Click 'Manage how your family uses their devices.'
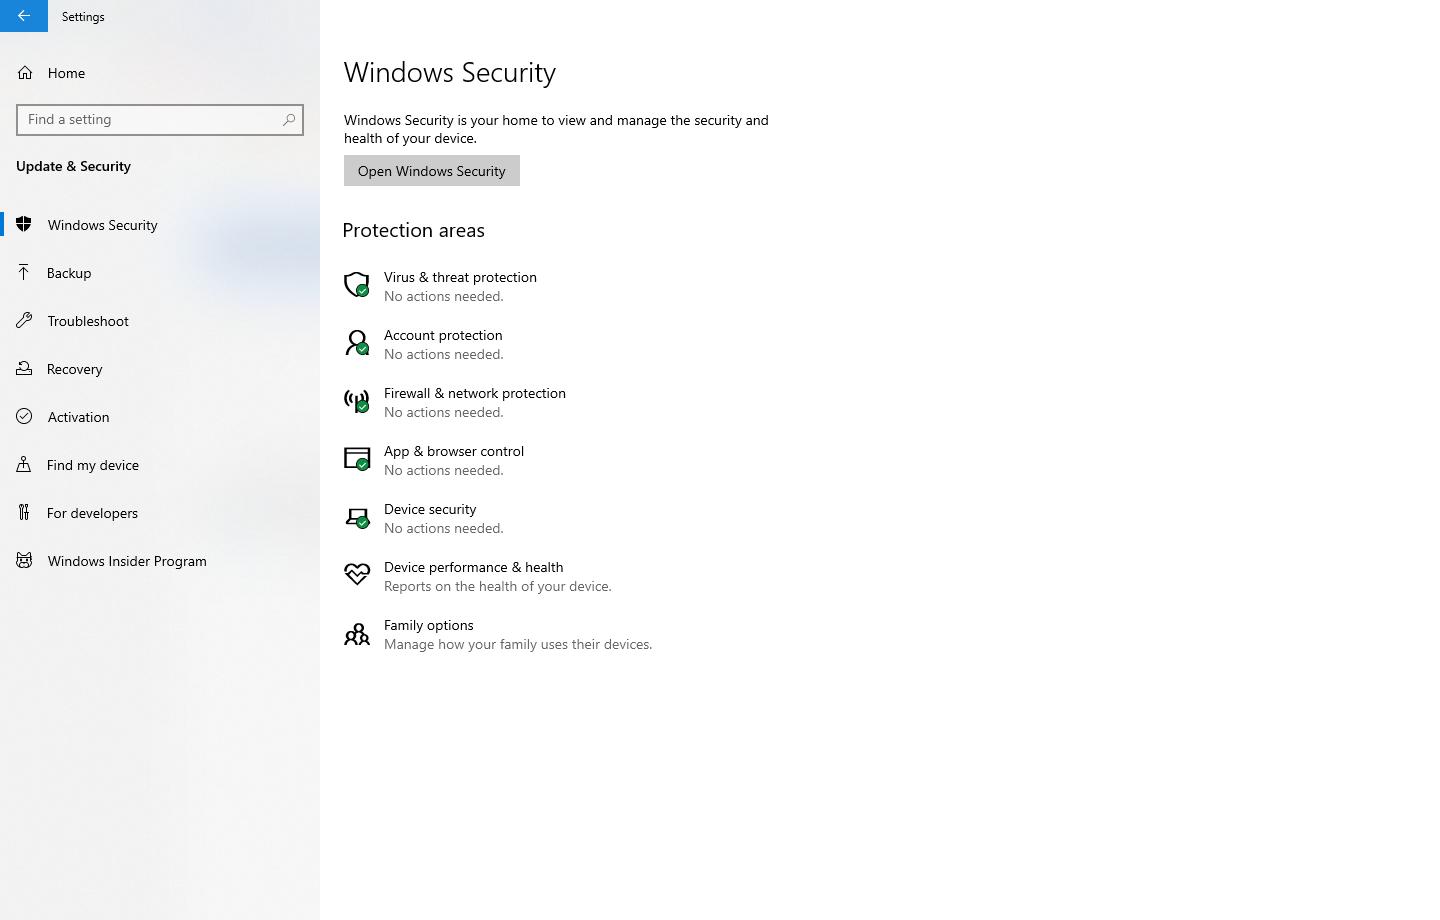Image resolution: width=1440 pixels, height=920 pixels. pos(518,644)
